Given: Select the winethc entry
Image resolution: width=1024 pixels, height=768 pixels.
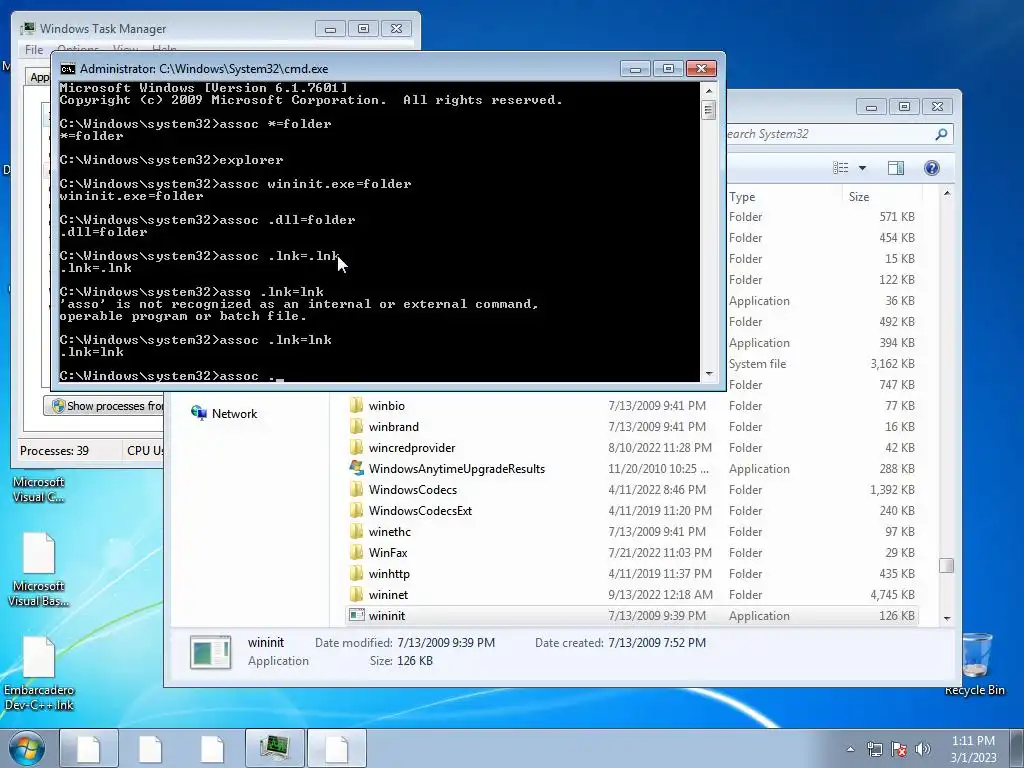Looking at the screenshot, I should pyautogui.click(x=632, y=531).
